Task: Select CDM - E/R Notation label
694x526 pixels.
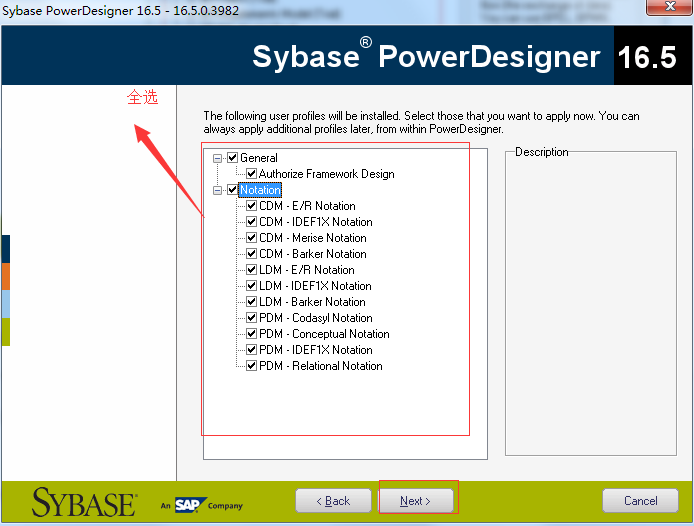Action: [307, 206]
